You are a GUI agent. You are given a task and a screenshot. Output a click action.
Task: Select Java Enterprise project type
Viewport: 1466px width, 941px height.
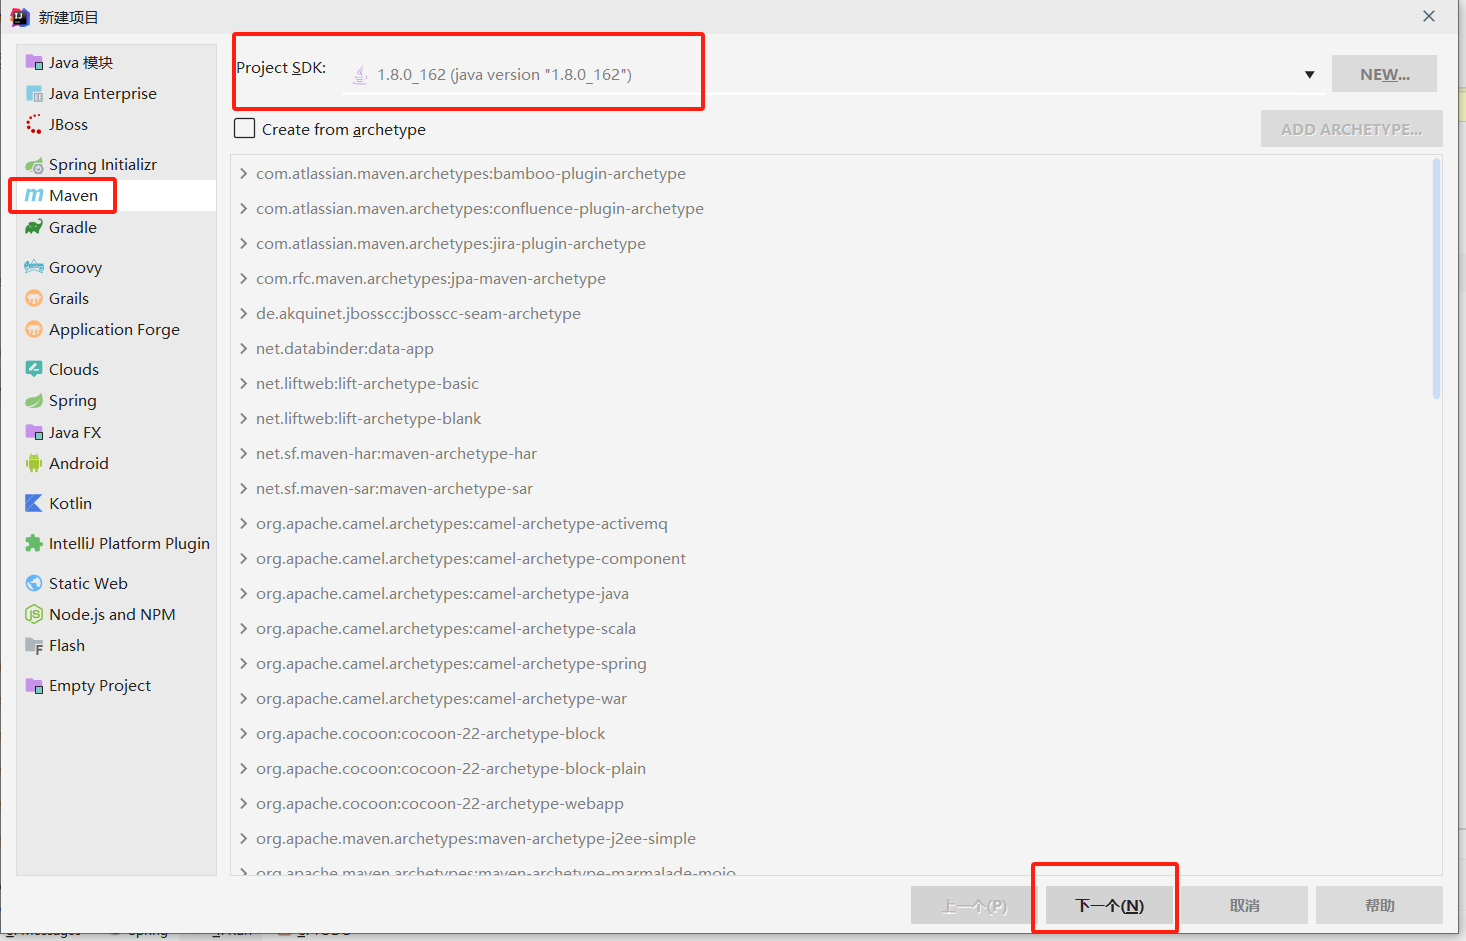[116, 94]
